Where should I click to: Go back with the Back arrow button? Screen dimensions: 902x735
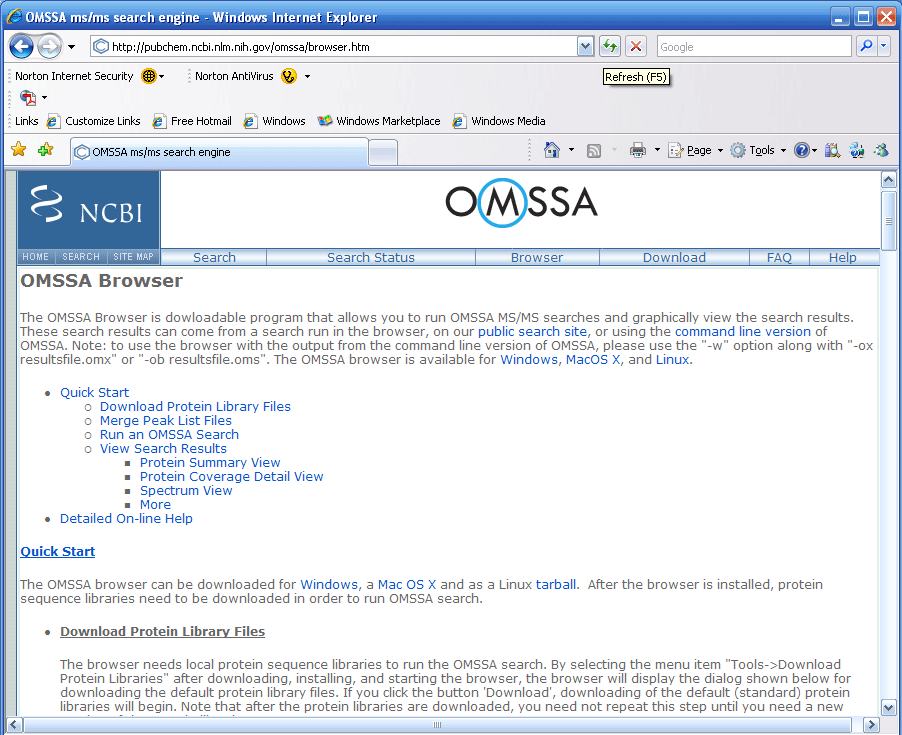21,47
